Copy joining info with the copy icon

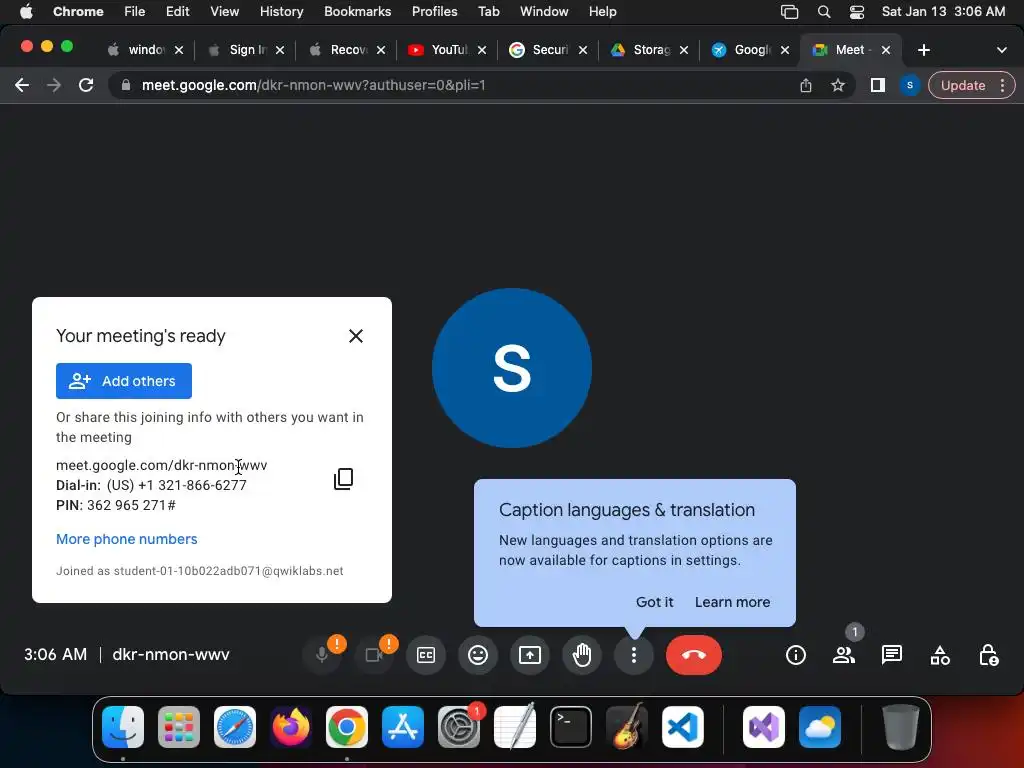click(x=344, y=479)
